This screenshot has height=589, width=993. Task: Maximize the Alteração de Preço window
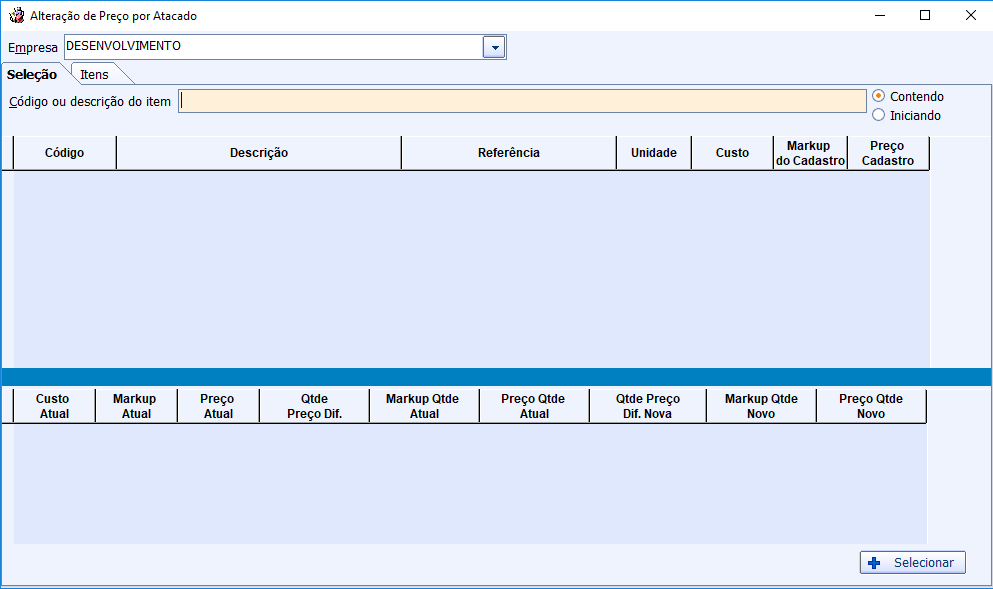tap(924, 15)
